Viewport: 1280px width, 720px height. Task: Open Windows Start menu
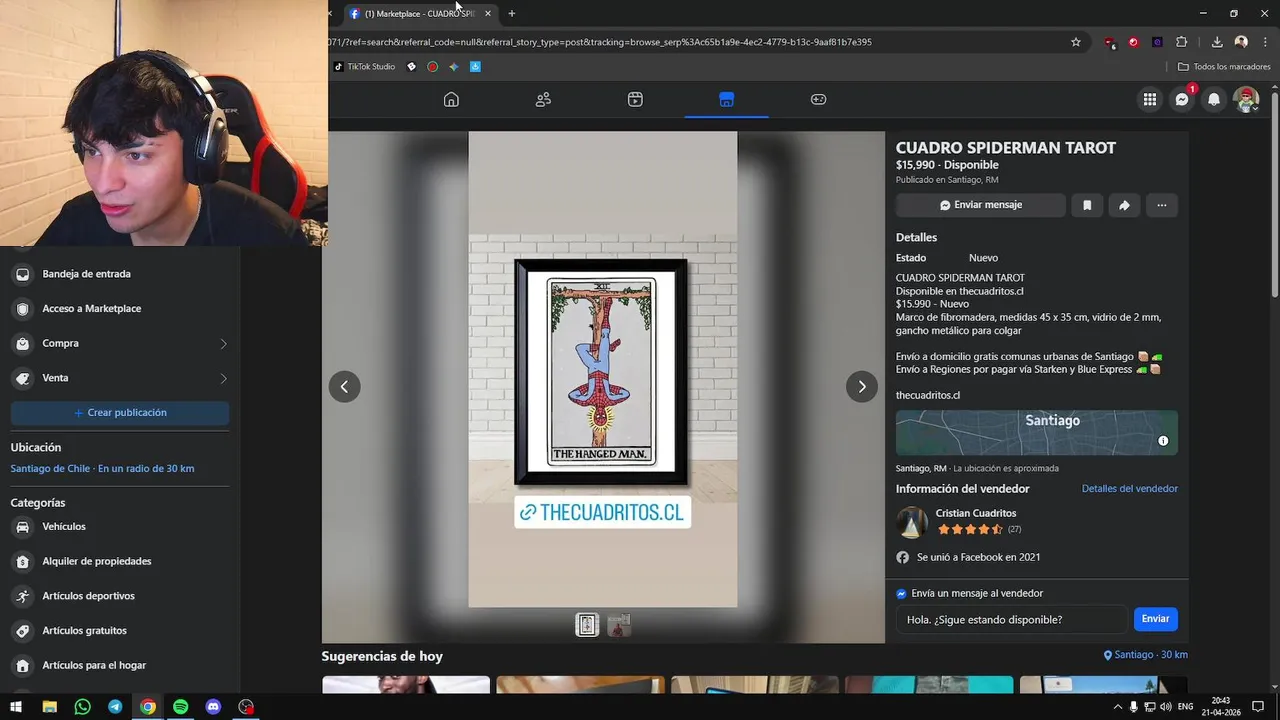pyautogui.click(x=16, y=707)
